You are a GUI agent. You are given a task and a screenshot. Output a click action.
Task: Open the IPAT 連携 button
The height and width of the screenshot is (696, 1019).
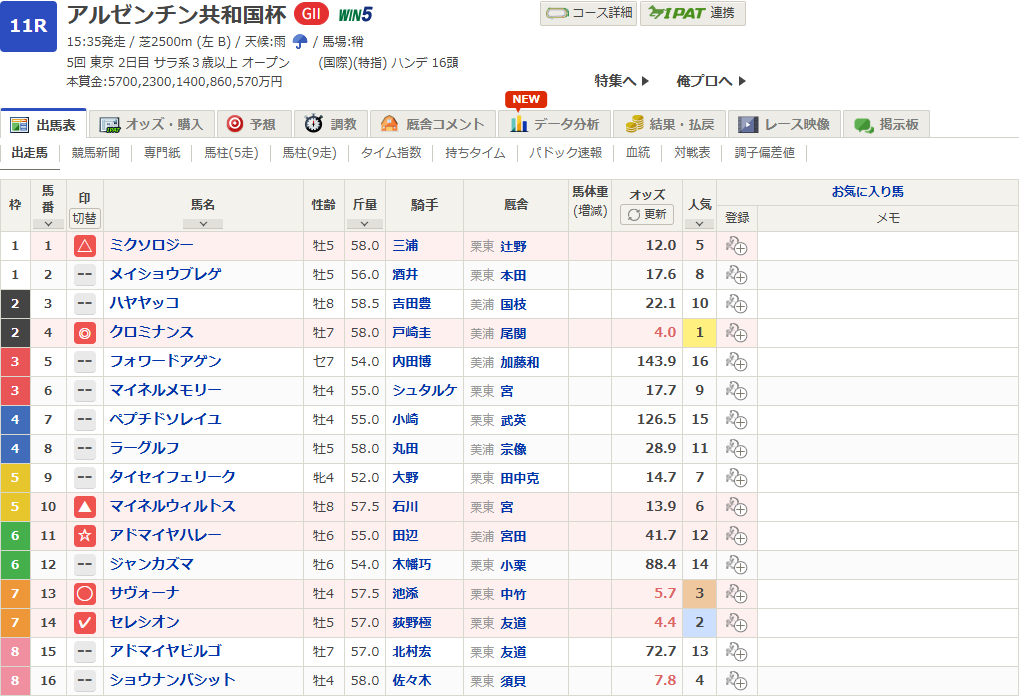point(692,13)
